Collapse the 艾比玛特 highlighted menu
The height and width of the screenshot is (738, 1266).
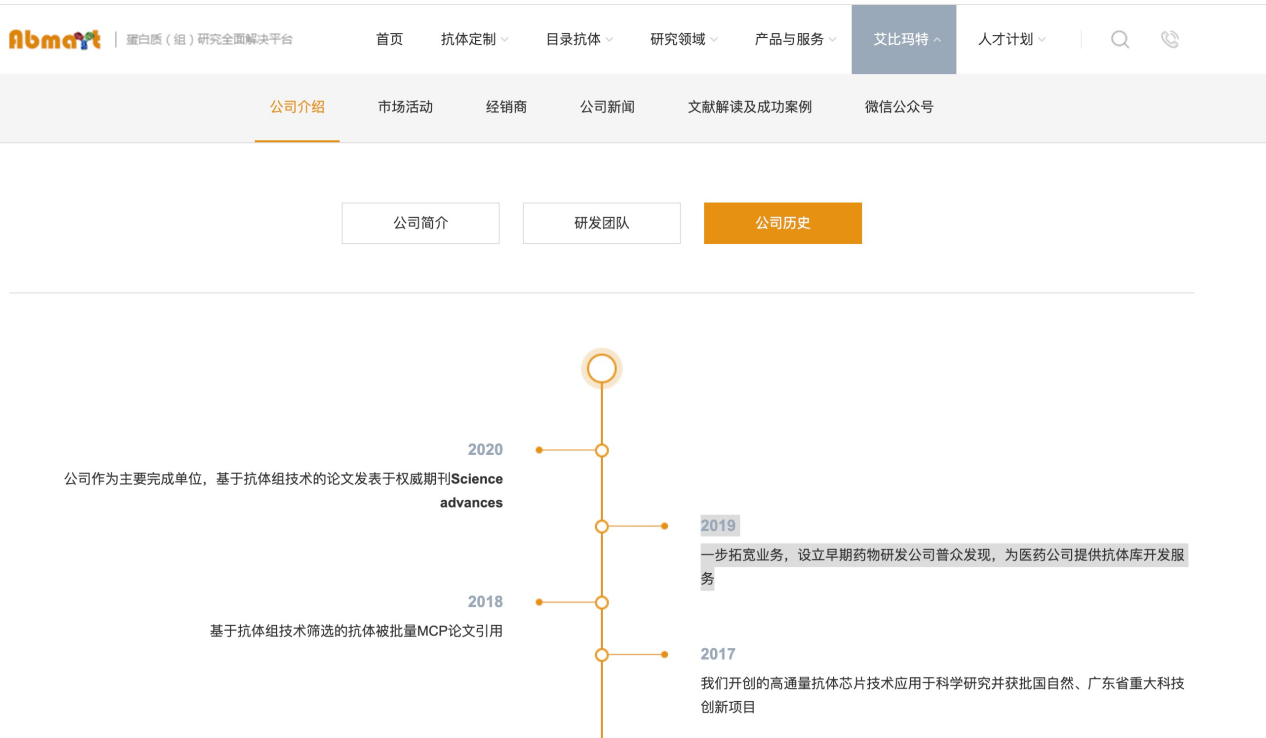(x=904, y=39)
